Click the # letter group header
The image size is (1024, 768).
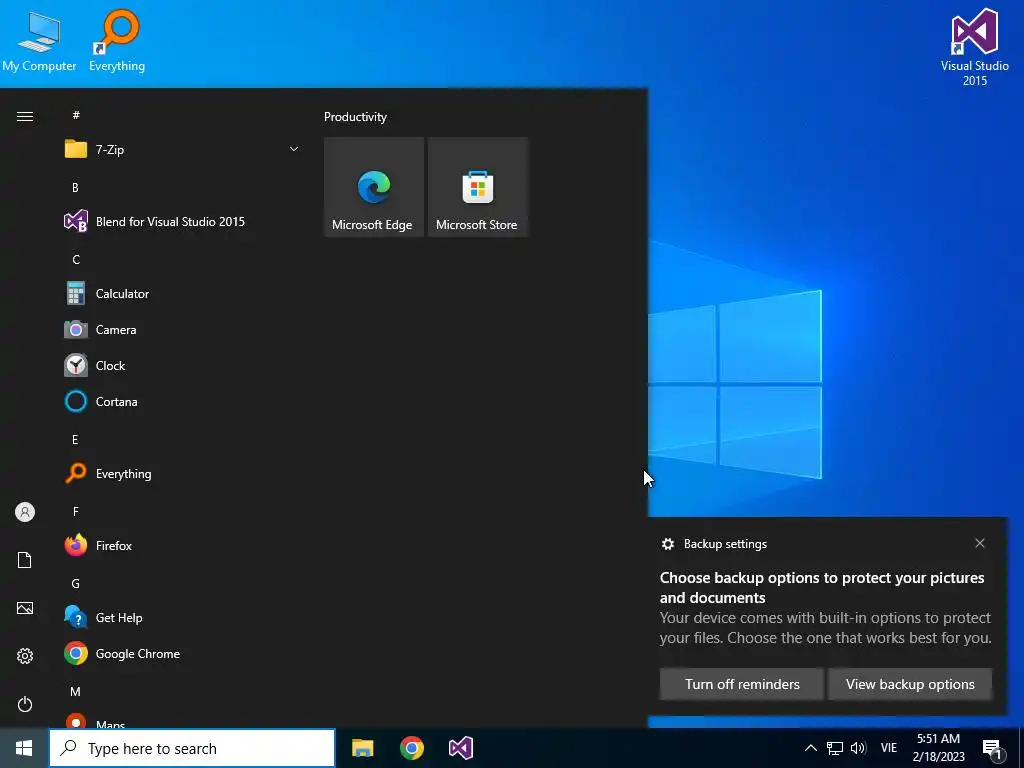(x=76, y=115)
